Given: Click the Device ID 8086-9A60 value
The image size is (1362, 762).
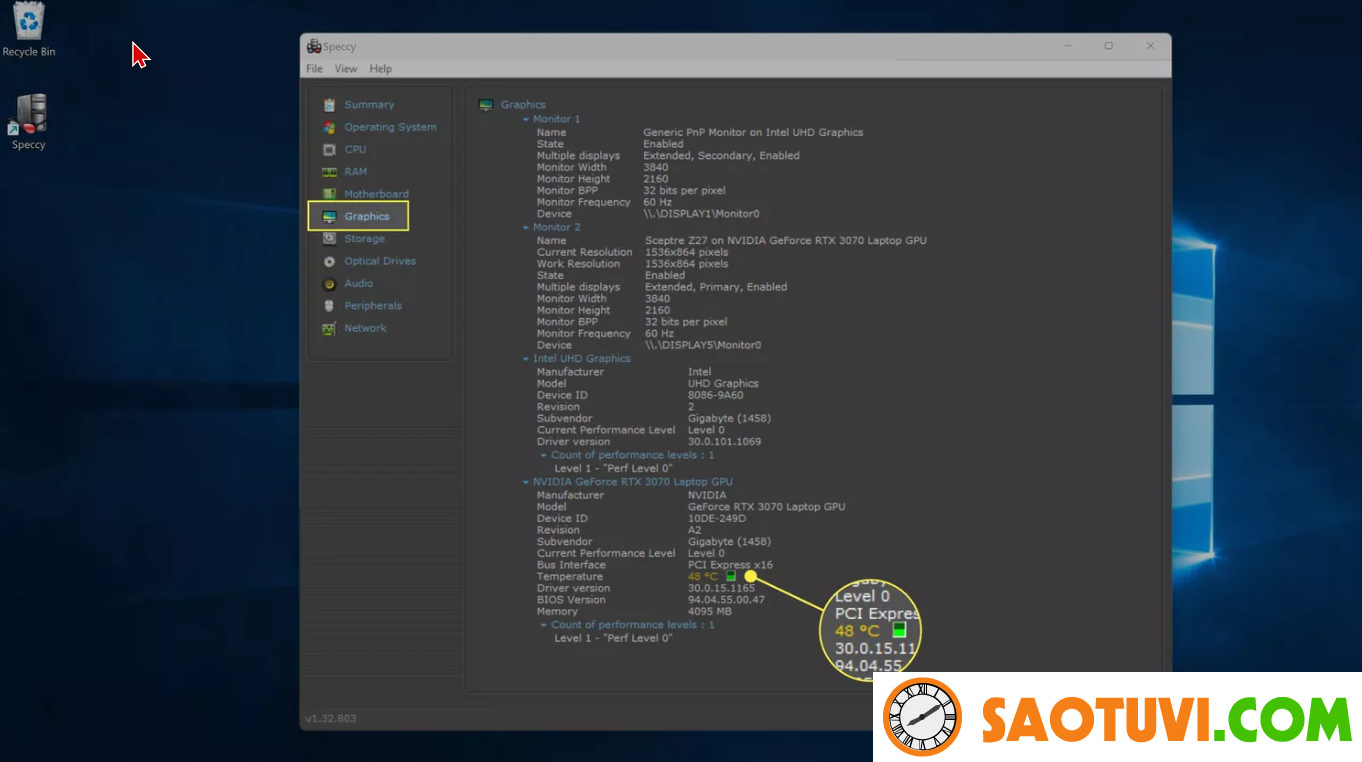Looking at the screenshot, I should [x=716, y=395].
